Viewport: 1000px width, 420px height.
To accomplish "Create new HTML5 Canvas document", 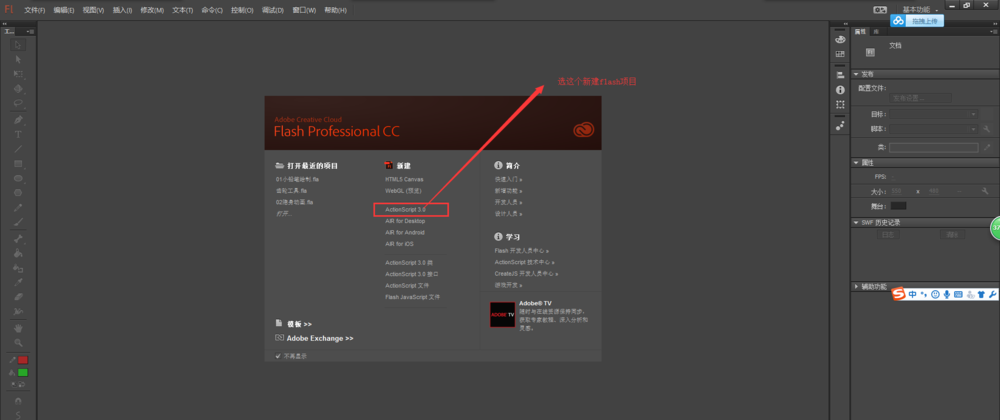I will tap(404, 179).
